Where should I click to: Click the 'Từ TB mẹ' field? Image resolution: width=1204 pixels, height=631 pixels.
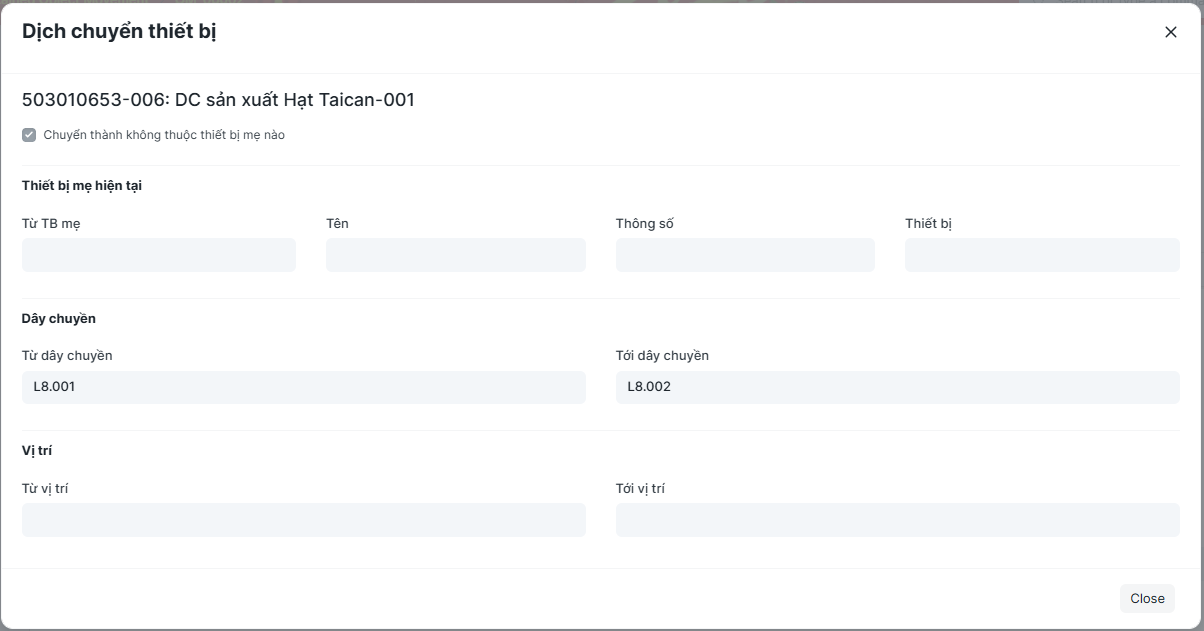[x=159, y=255]
